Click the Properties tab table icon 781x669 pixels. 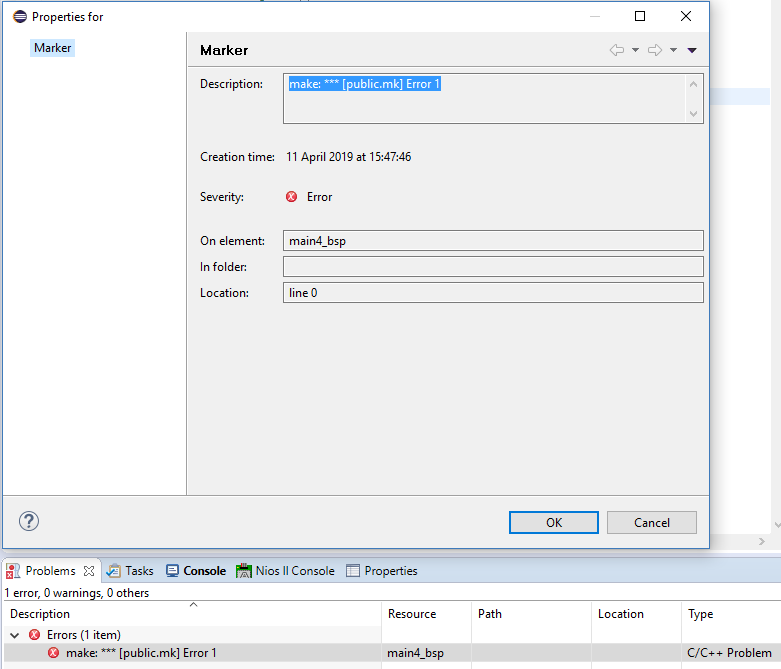353,571
